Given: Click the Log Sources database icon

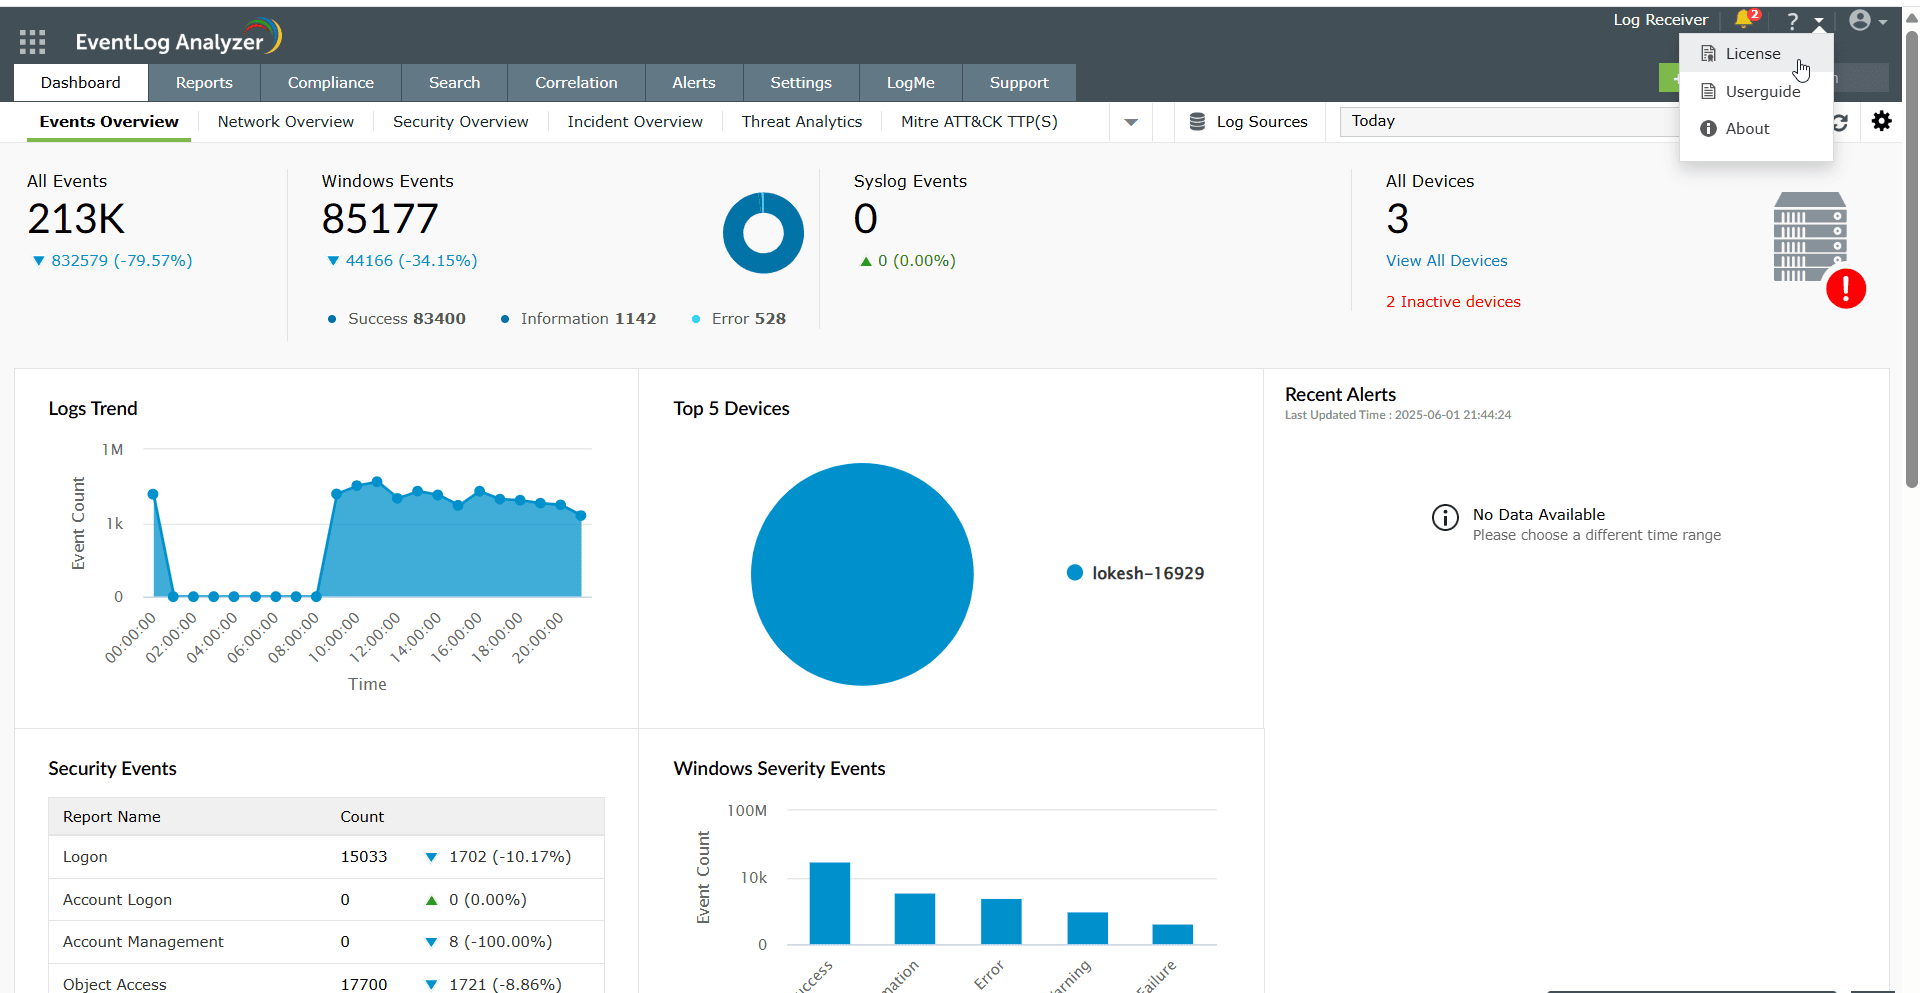Looking at the screenshot, I should (1197, 122).
